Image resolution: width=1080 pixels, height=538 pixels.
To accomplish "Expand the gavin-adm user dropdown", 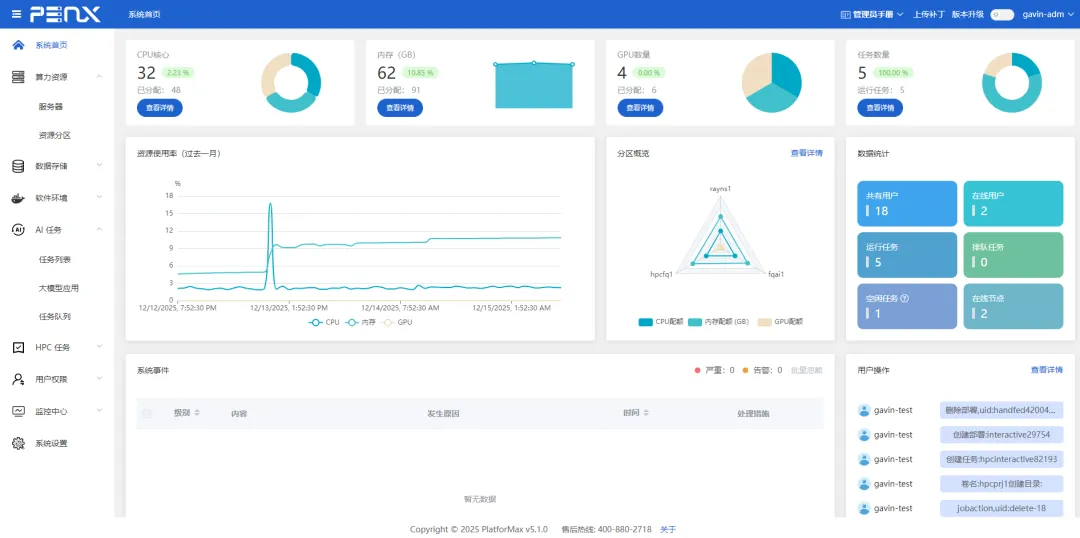I will [1047, 14].
